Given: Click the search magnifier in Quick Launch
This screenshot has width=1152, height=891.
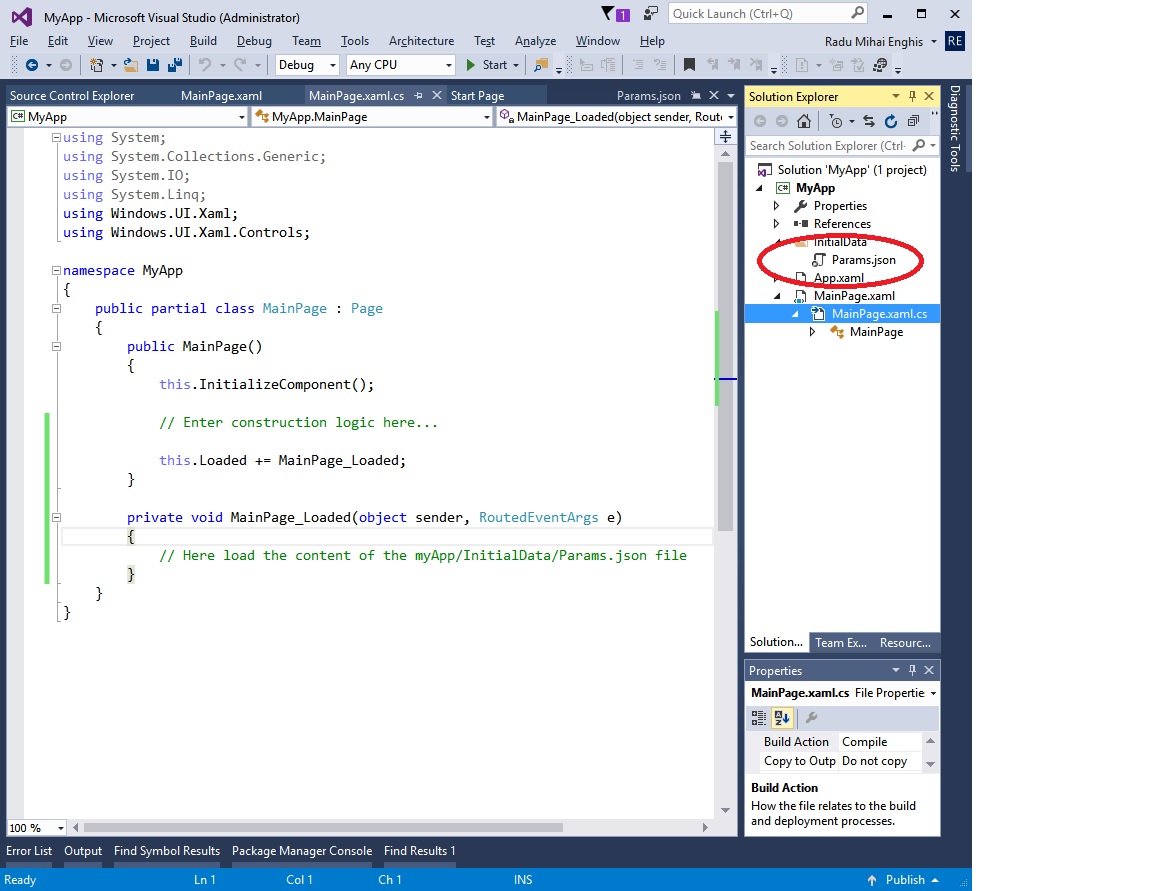Looking at the screenshot, I should click(x=857, y=13).
